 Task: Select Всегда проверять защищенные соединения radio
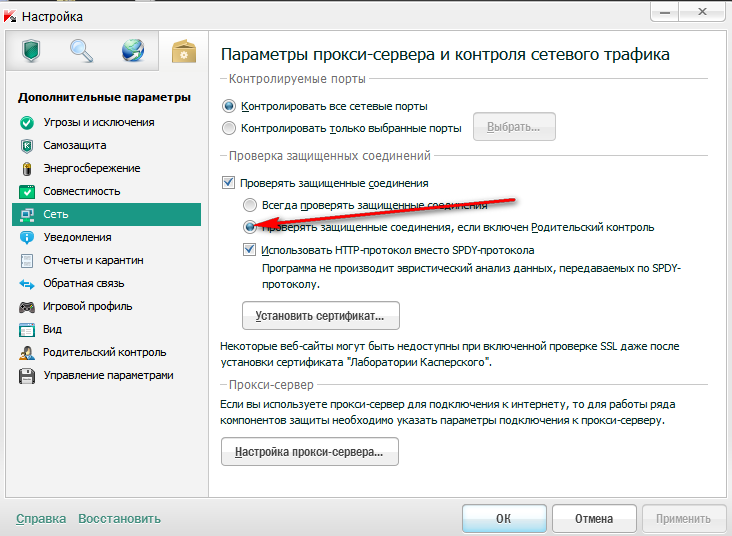(250, 205)
